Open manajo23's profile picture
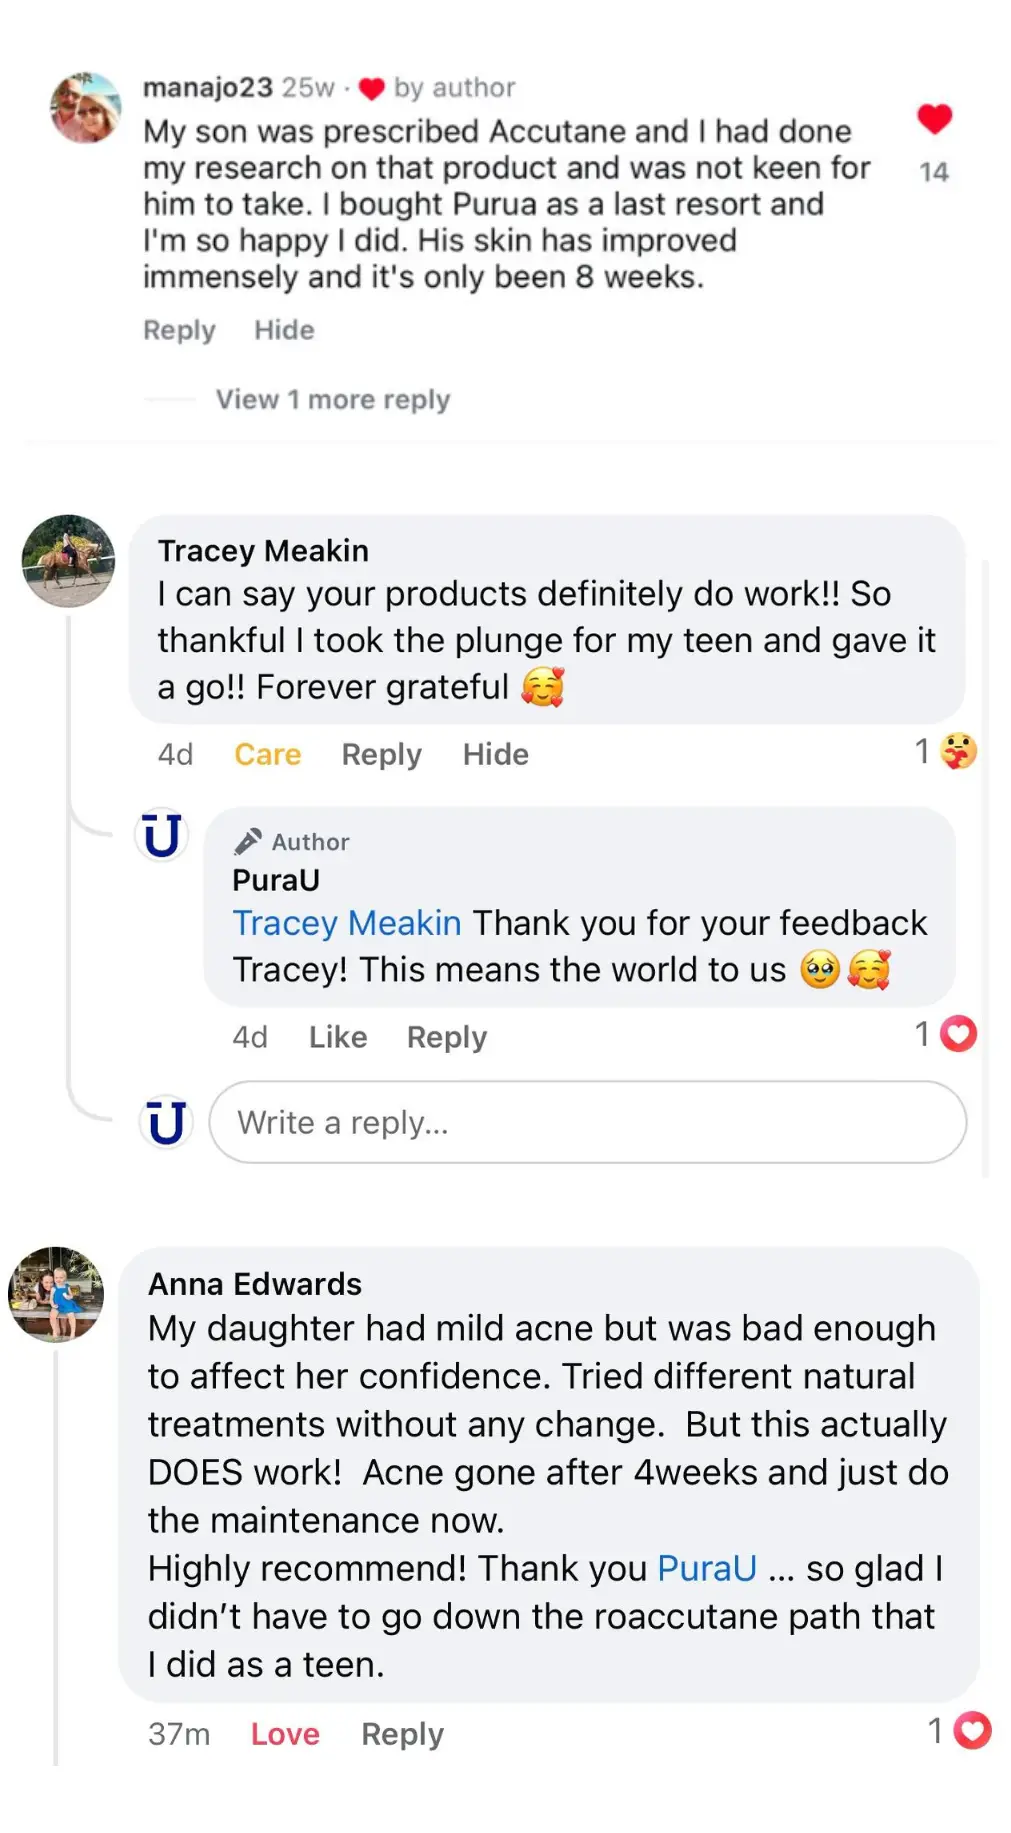 coord(86,108)
